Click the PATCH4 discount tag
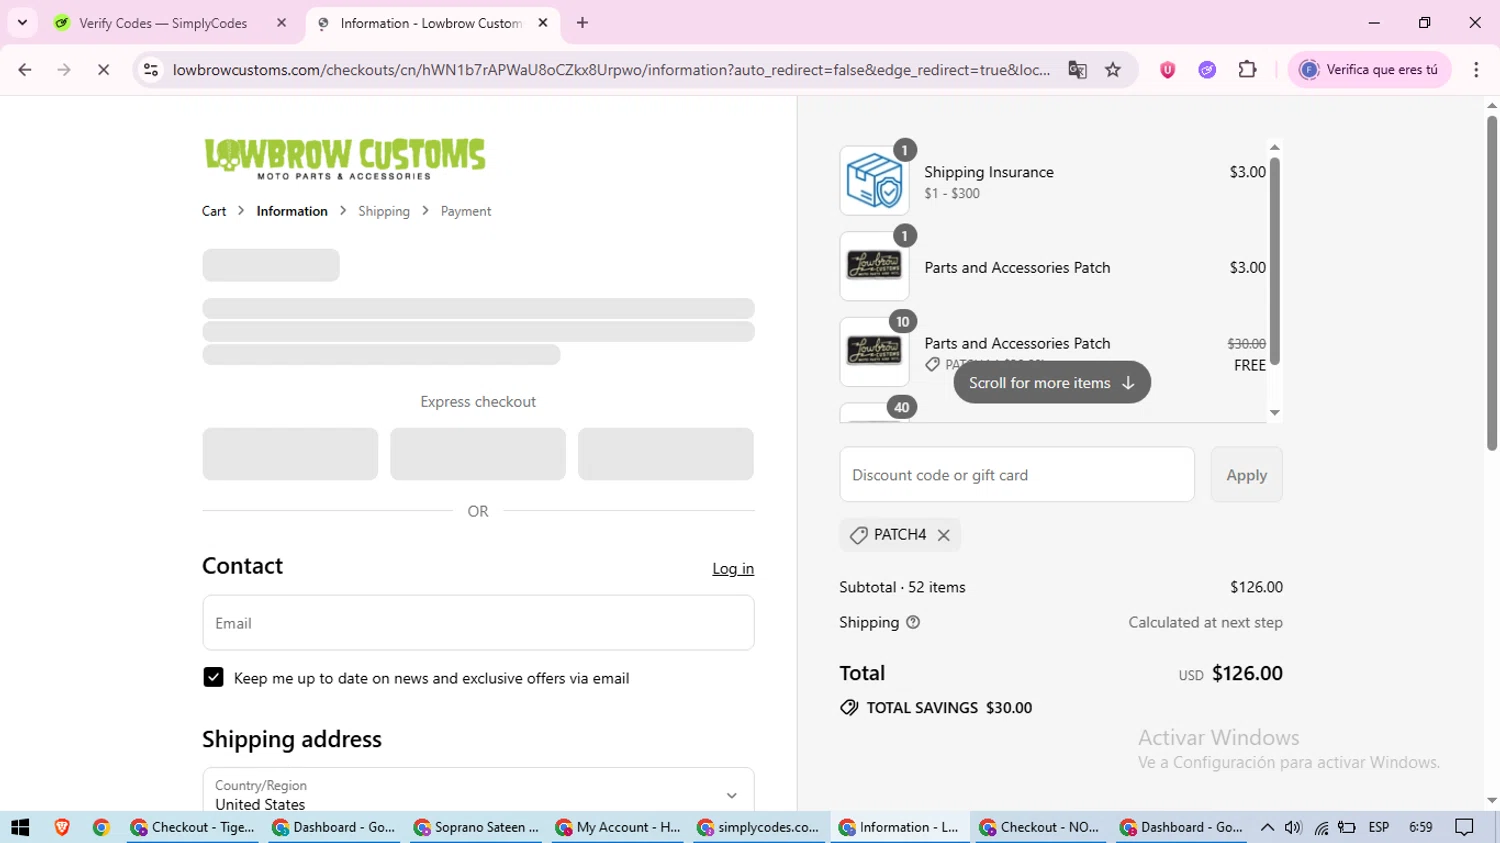The height and width of the screenshot is (843, 1500). (x=900, y=535)
